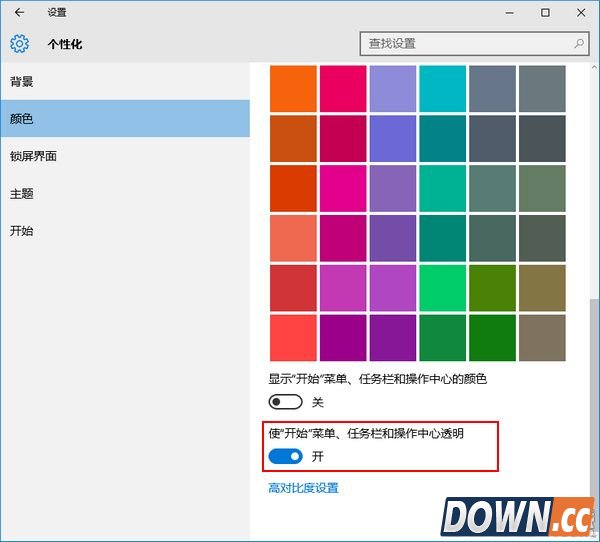This screenshot has height=542, width=600.
Task: Pick the cyan swatch in top row
Action: pos(443,89)
